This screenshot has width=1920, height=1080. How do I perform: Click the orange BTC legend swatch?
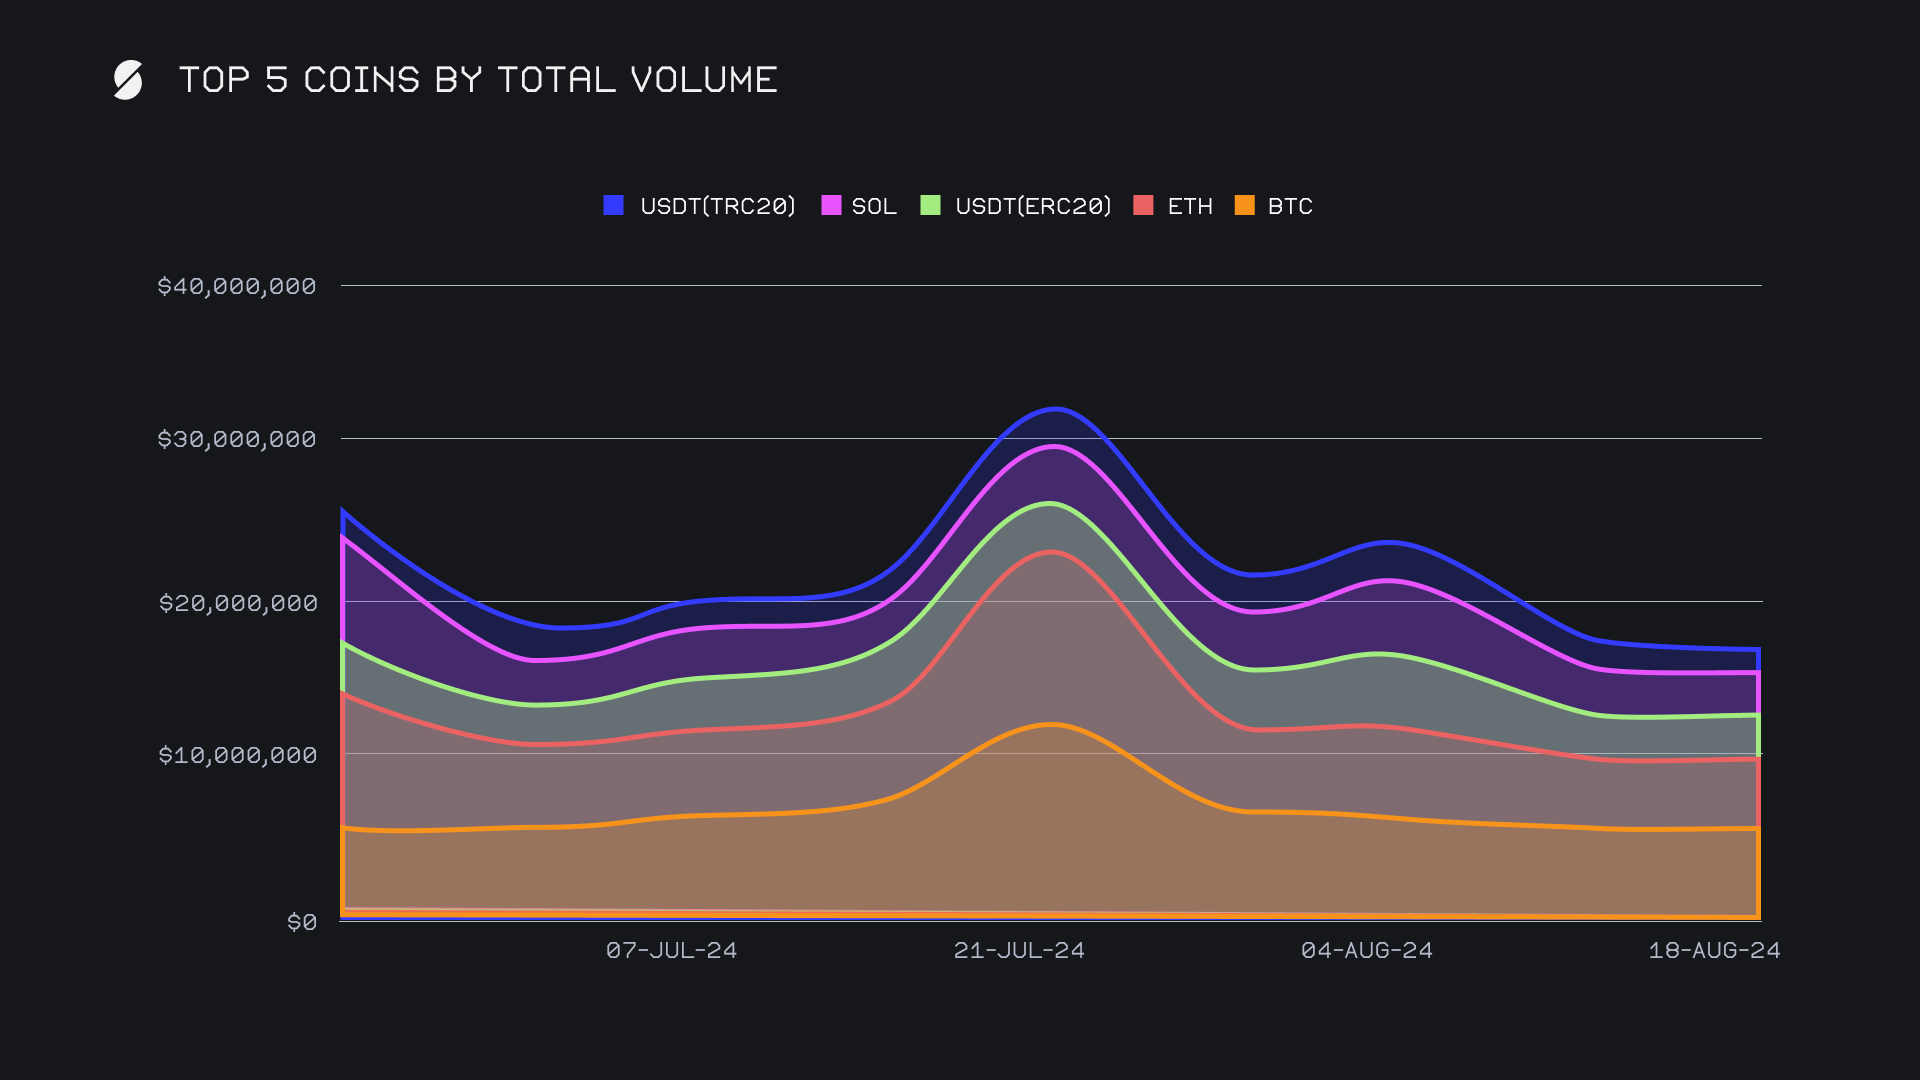1244,205
